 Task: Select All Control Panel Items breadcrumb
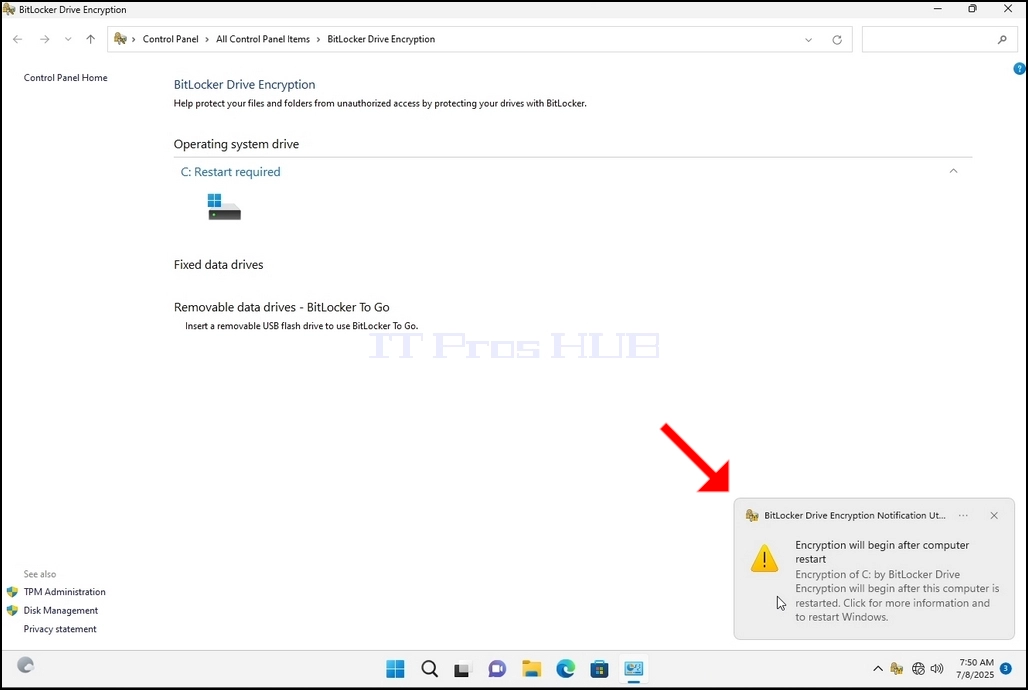(263, 39)
